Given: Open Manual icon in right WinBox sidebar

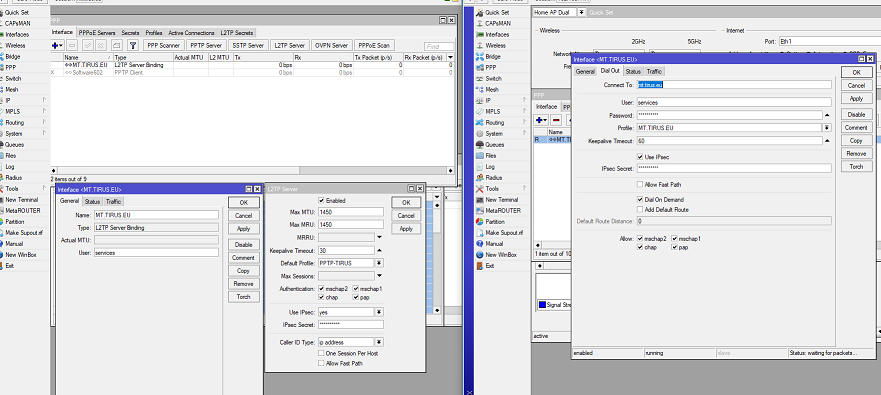Looking at the screenshot, I should tap(479, 244).
